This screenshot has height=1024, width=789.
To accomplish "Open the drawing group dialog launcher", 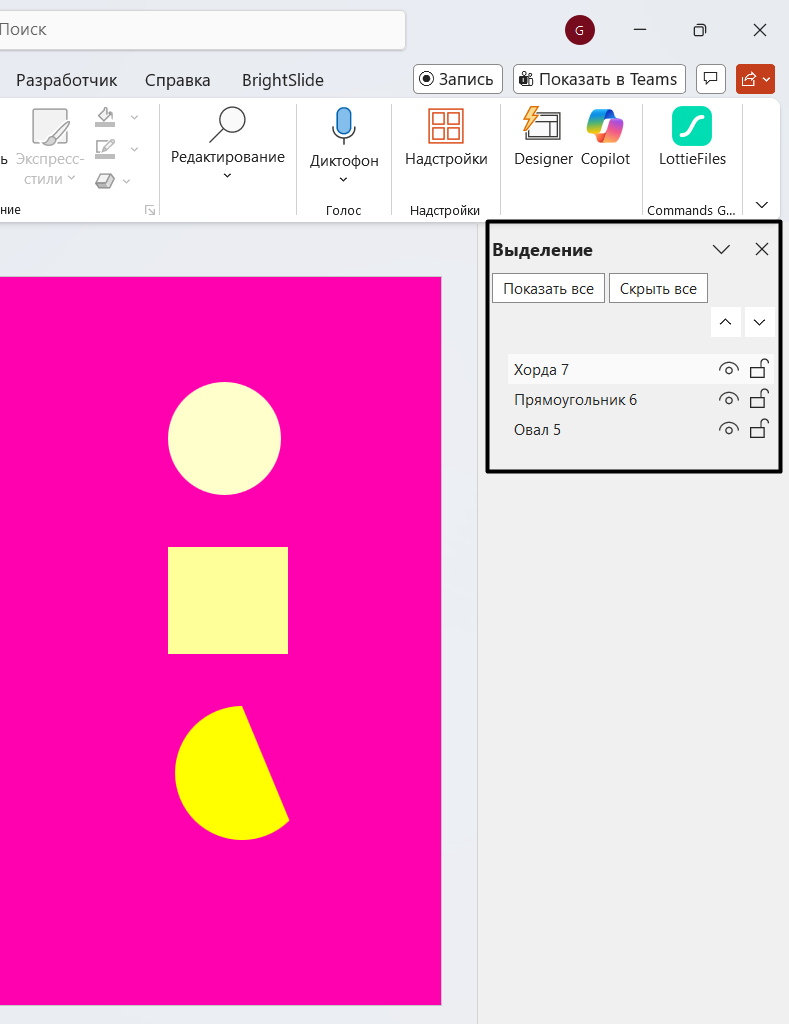I will point(150,210).
